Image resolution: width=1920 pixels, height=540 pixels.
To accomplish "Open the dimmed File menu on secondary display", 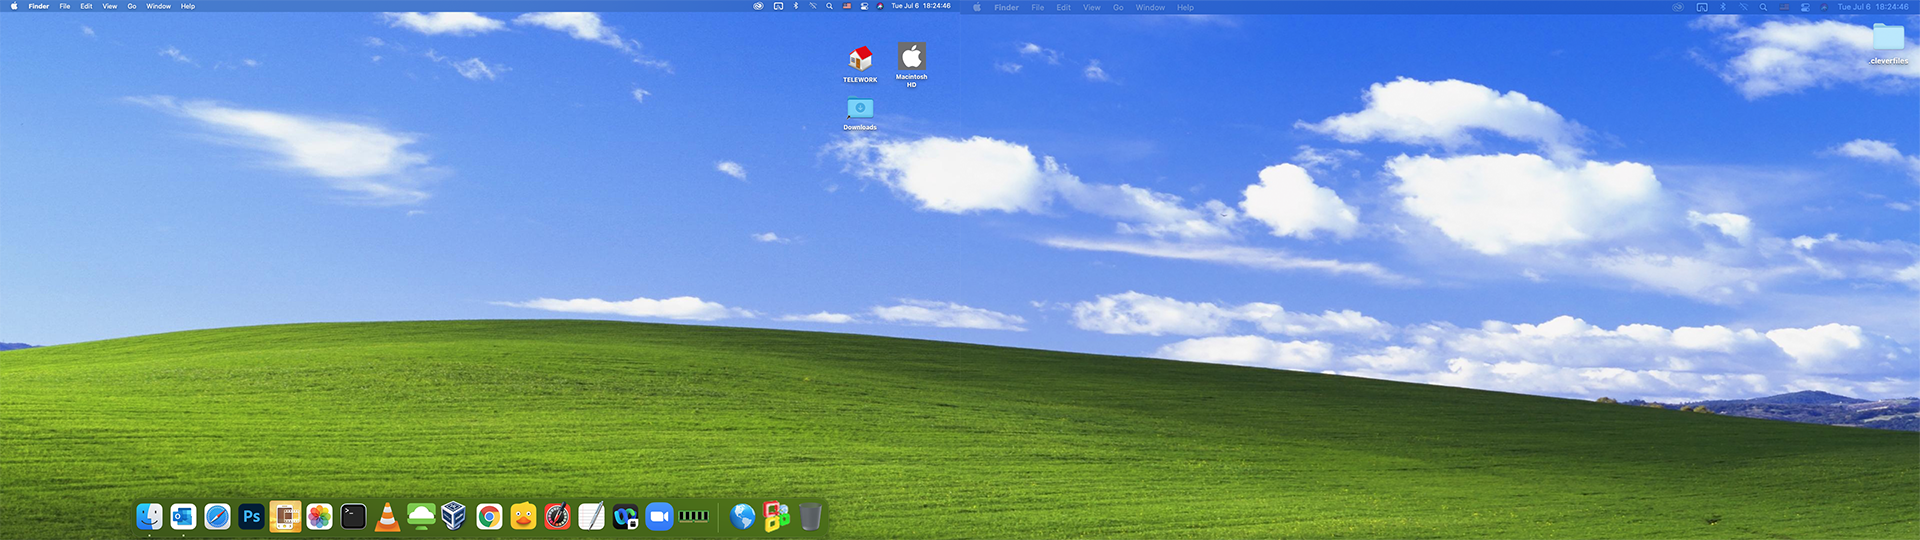I will tap(1038, 7).
